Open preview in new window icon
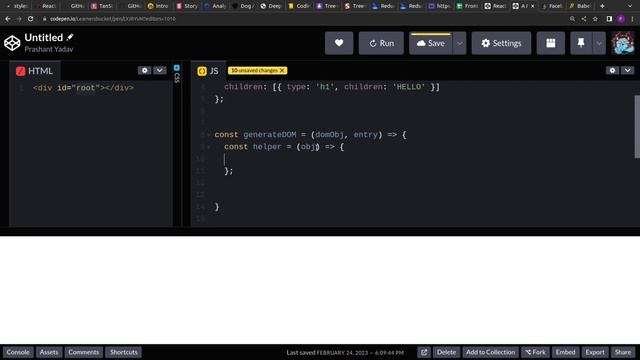 point(424,352)
